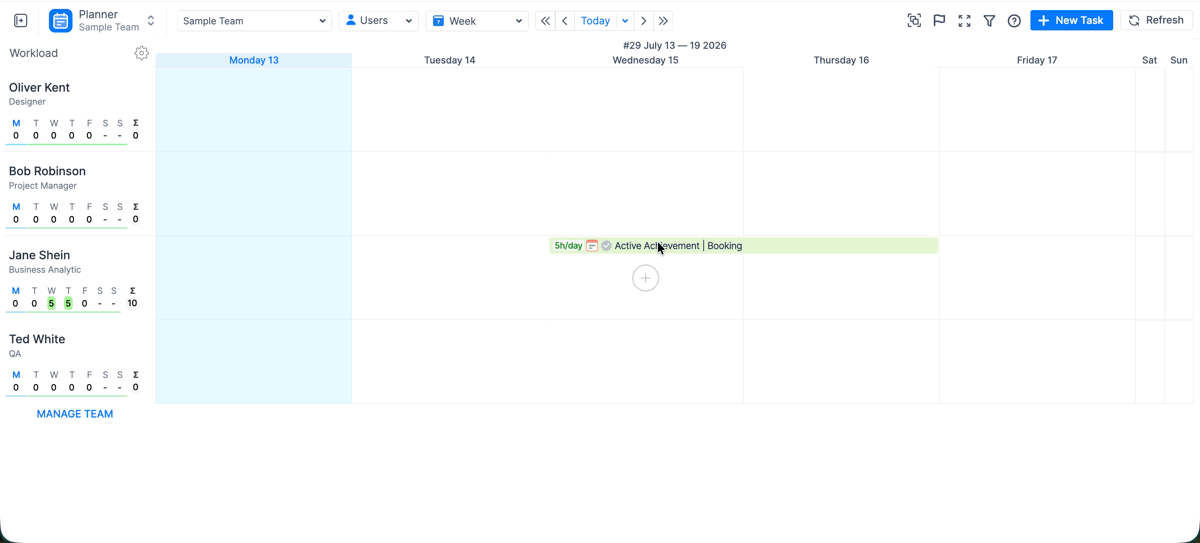Click Bob Robinson's Project Manager role label
The image size is (1200, 543).
pyautogui.click(x=43, y=186)
